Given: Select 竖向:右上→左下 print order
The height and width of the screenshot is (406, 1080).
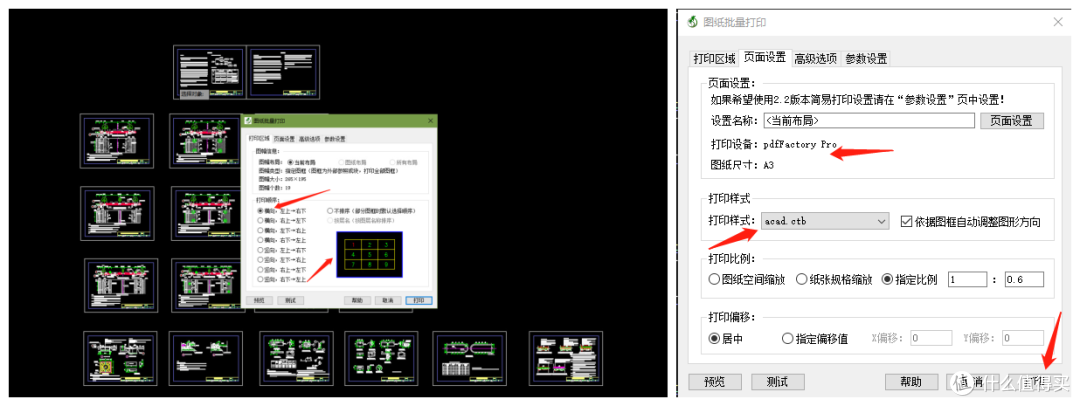Looking at the screenshot, I should 260,270.
